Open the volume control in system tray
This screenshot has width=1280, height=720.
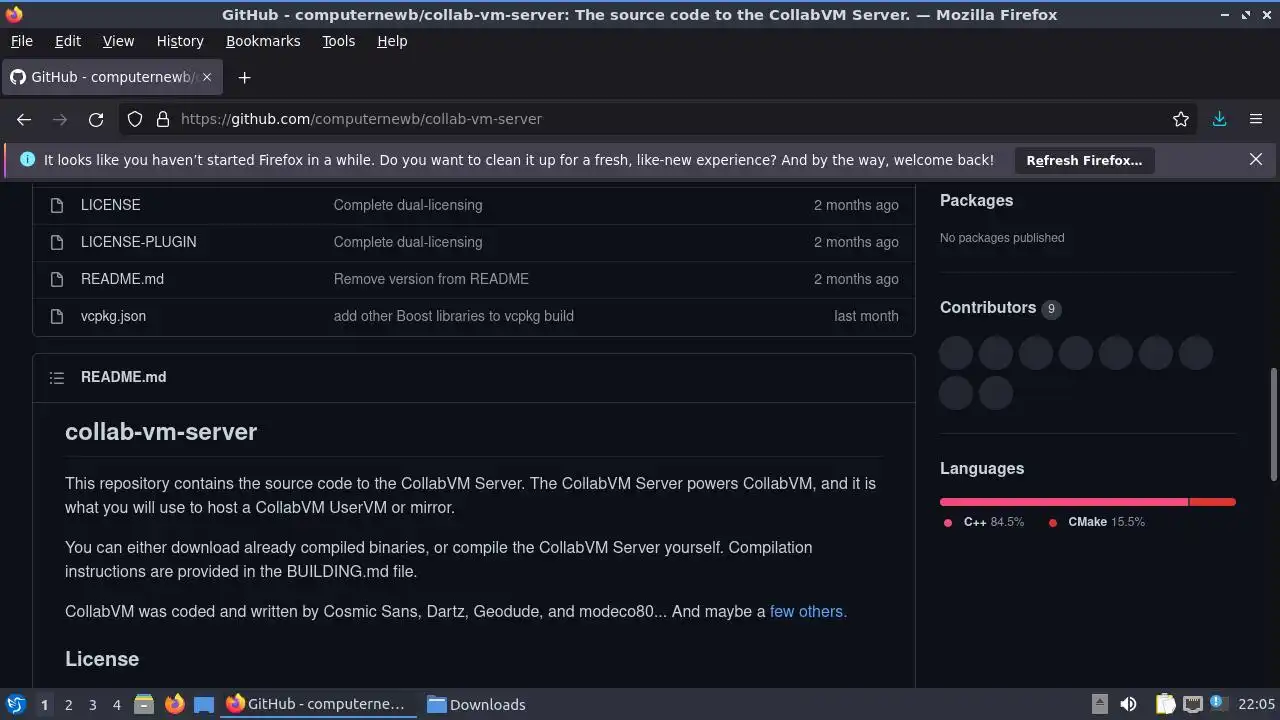pyautogui.click(x=1128, y=704)
